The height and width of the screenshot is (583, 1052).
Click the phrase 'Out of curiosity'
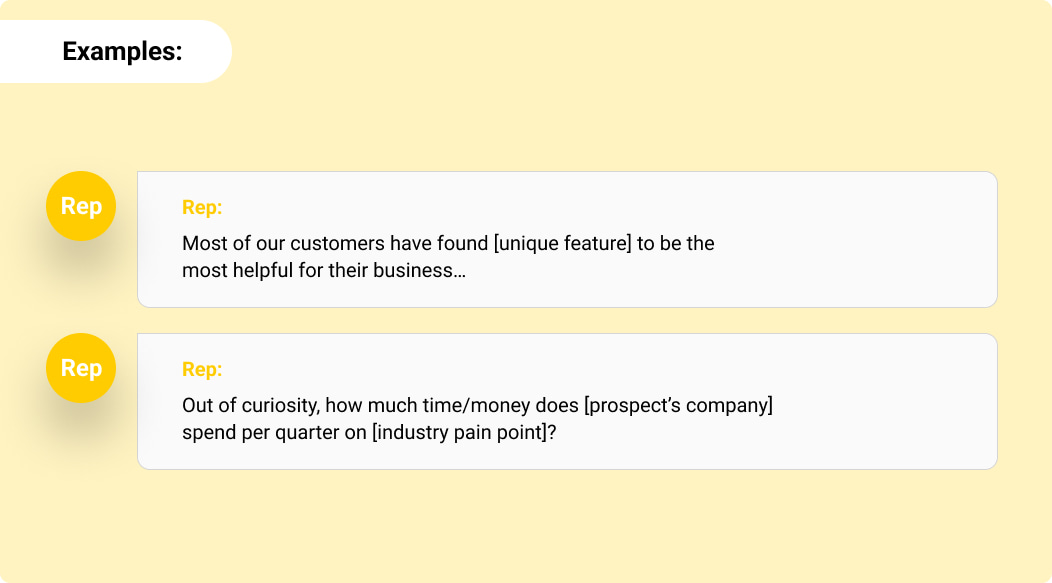(x=249, y=406)
